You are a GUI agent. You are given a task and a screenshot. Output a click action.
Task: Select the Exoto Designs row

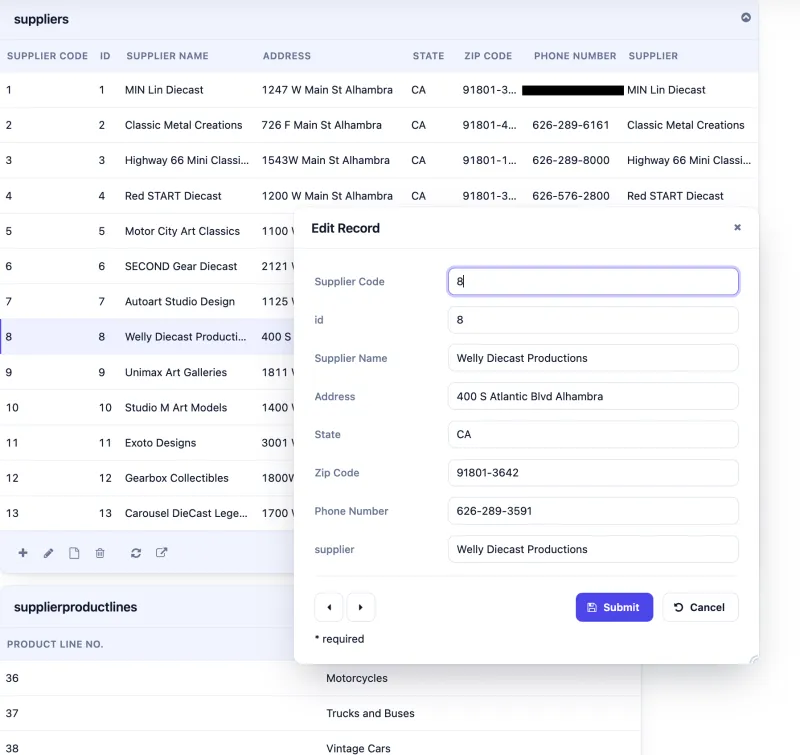[147, 443]
